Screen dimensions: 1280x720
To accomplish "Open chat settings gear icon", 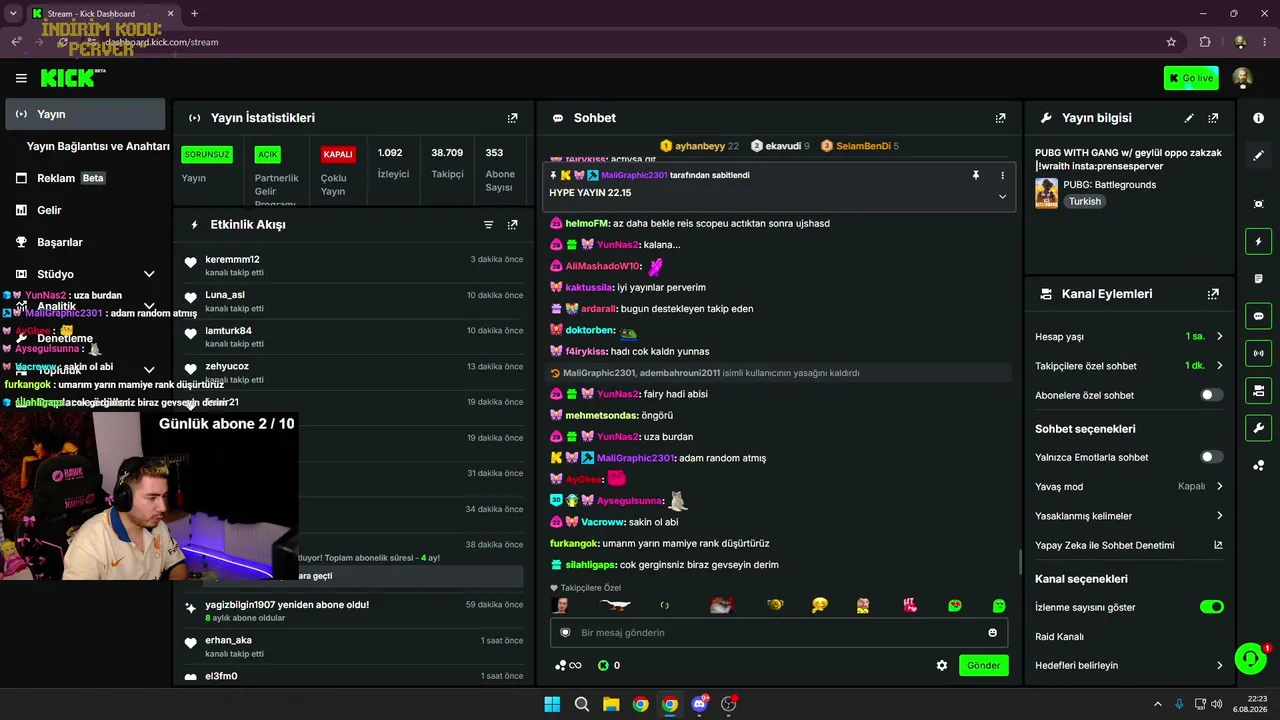I will [x=941, y=665].
